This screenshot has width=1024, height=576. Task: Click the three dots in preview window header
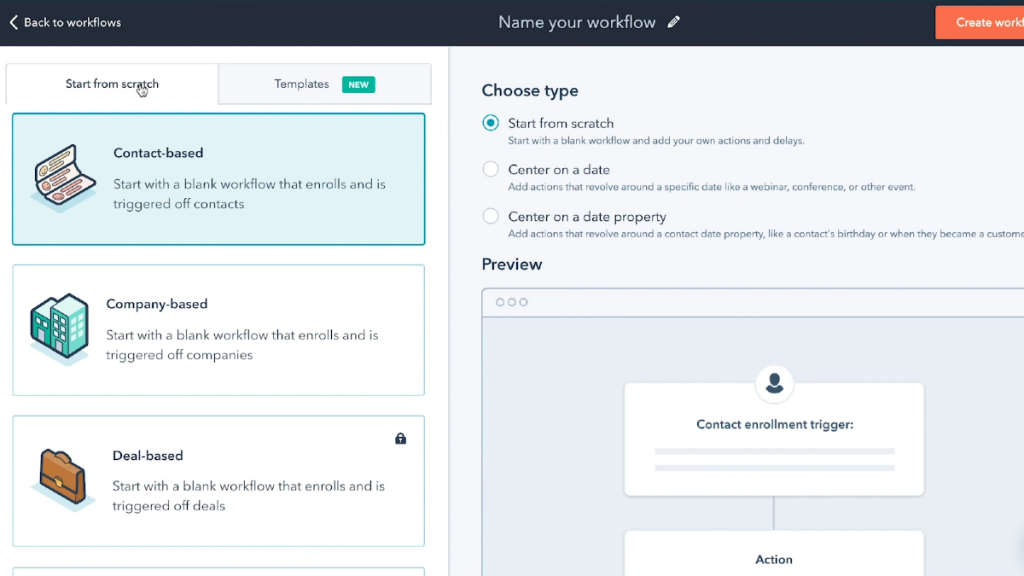511,302
